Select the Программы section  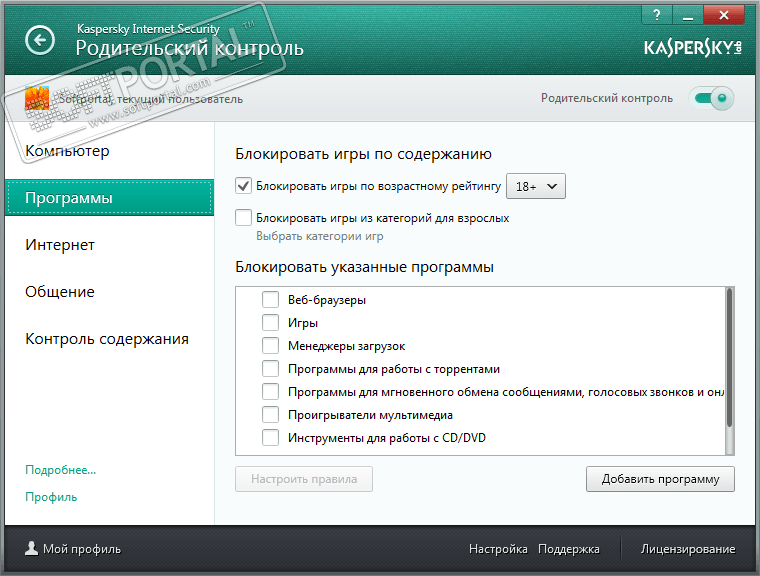110,197
